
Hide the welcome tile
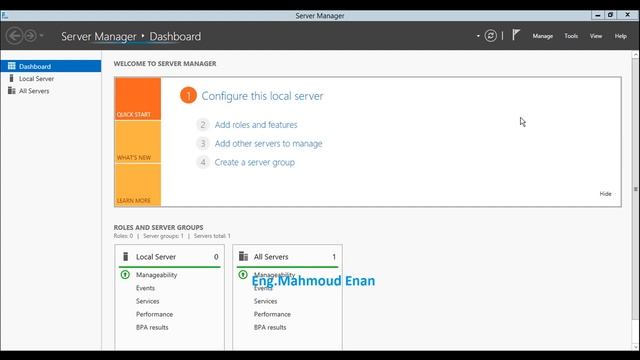click(605, 193)
